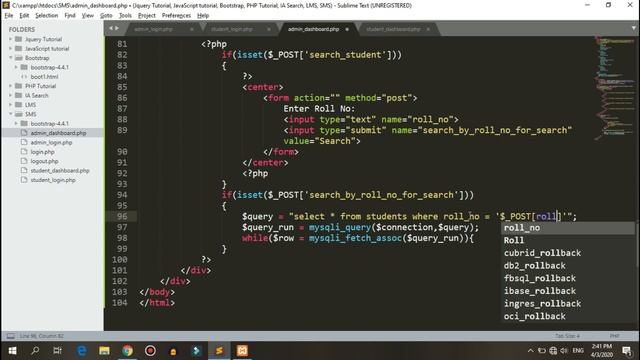Image resolution: width=640 pixels, height=360 pixels.
Task: Click the tab-history forward arrow
Action: pos(117,28)
